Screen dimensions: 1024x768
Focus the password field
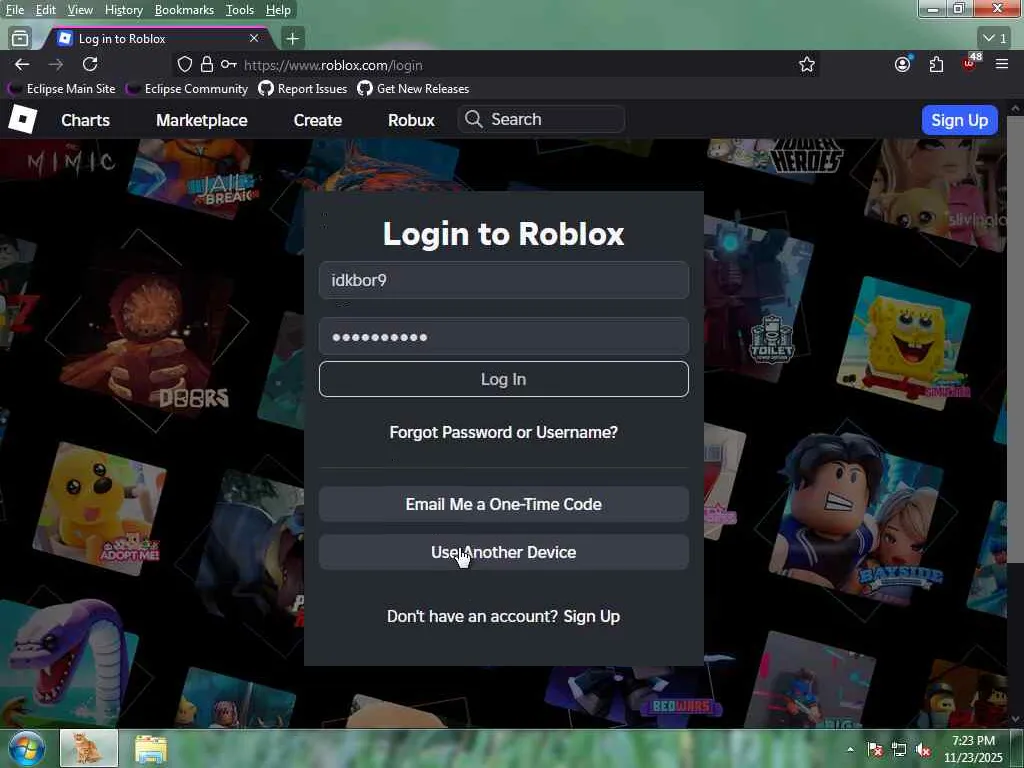pos(504,336)
